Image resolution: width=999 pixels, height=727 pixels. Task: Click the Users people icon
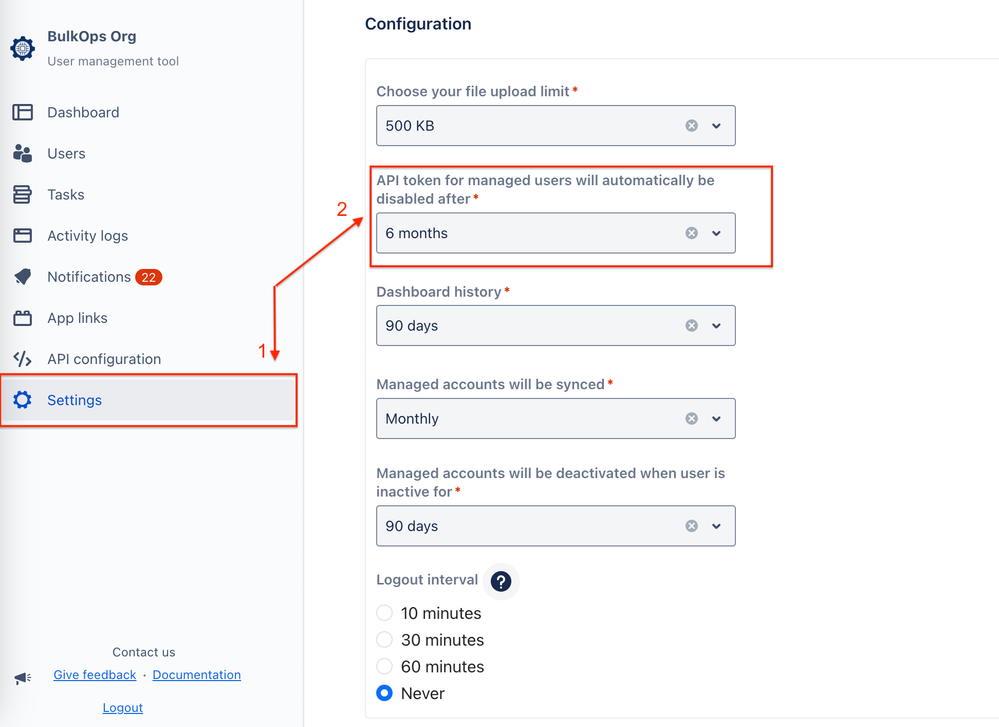[x=22, y=153]
